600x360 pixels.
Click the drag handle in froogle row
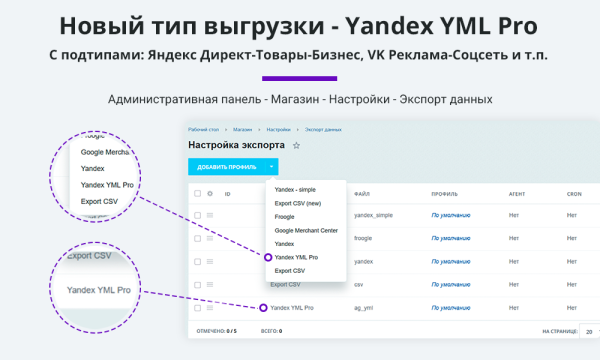pos(210,238)
